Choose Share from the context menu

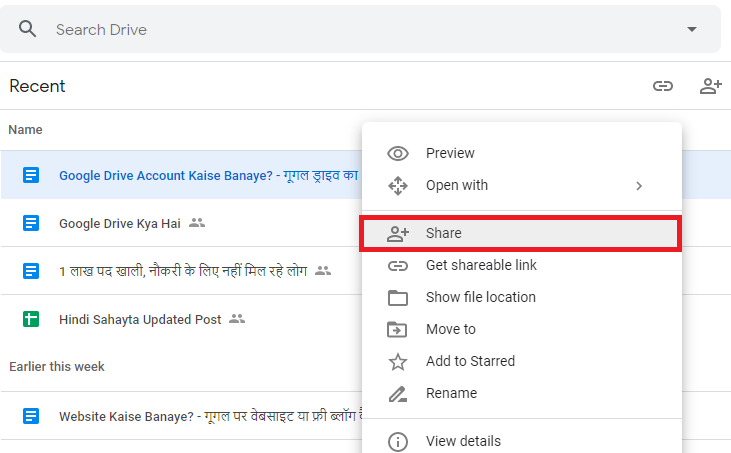(522, 233)
